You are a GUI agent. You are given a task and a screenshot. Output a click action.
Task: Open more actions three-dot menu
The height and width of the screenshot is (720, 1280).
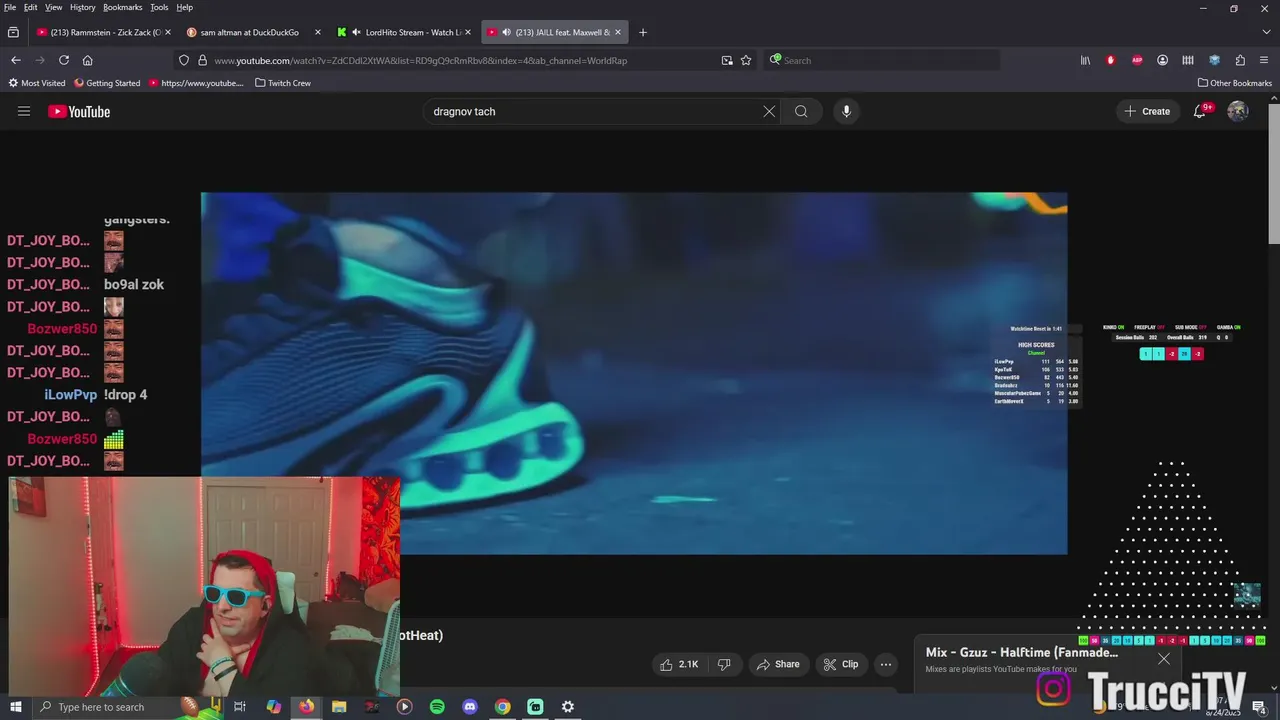point(885,664)
